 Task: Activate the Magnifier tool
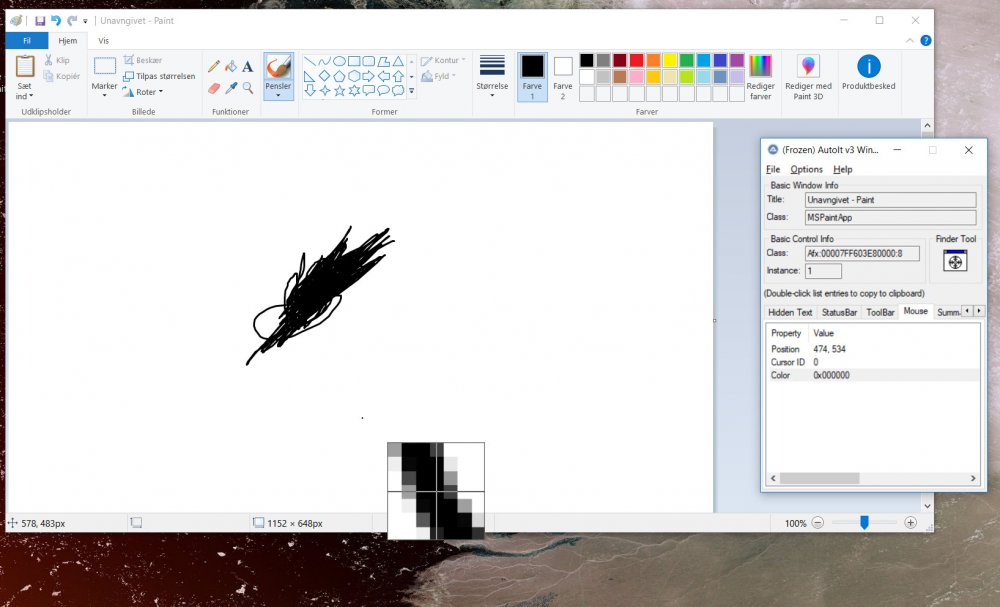pos(247,88)
